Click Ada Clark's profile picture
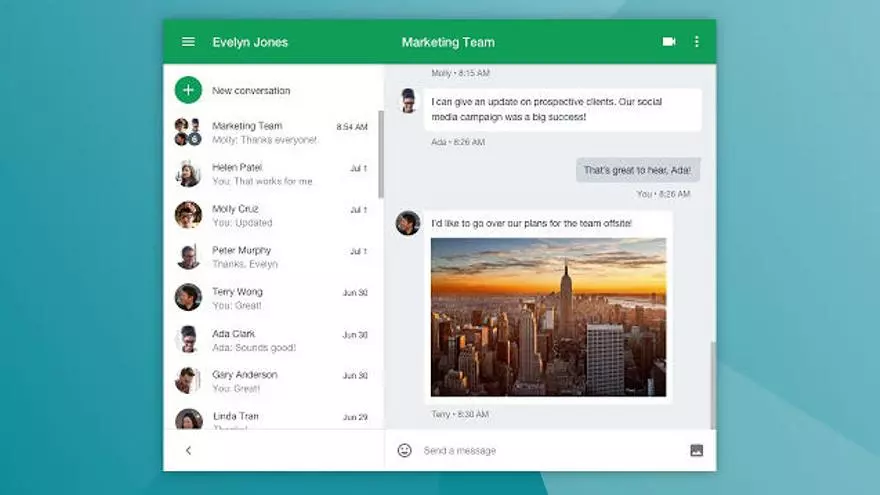Screen dimensions: 880x495 point(188,339)
